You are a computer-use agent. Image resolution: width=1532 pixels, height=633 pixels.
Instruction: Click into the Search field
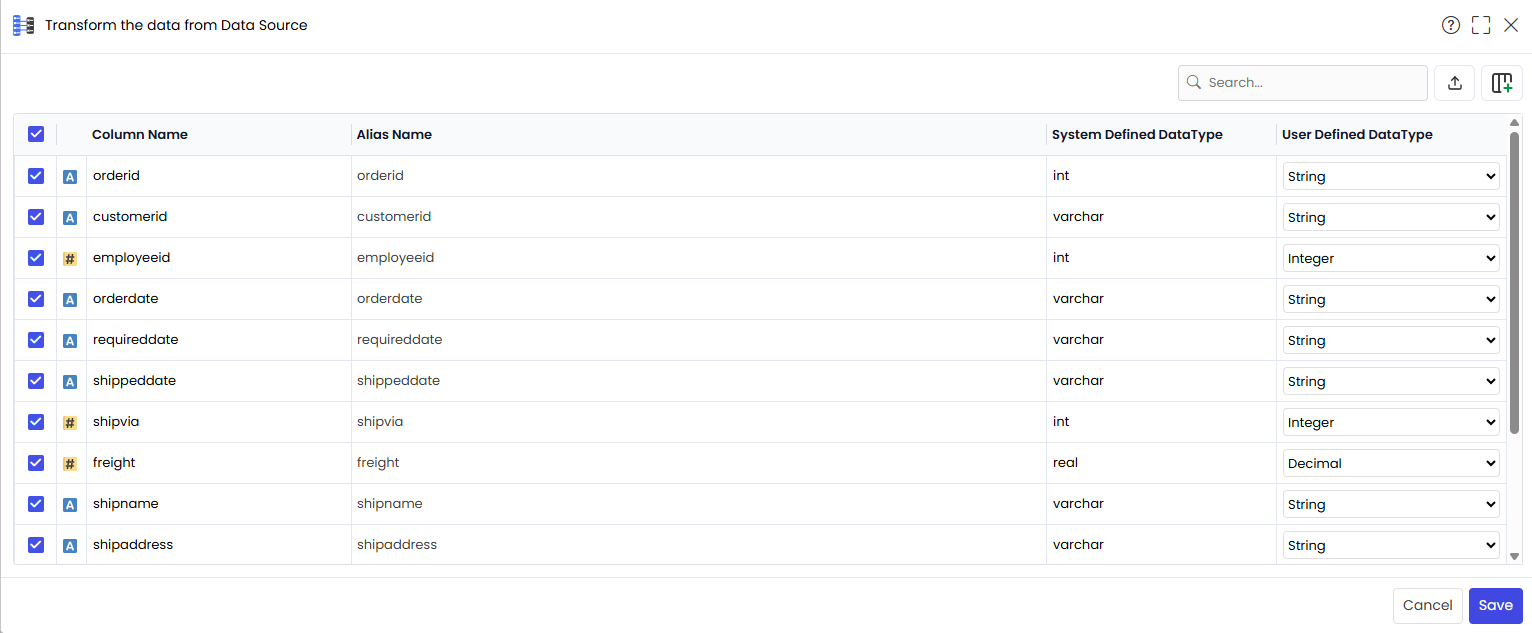1303,83
